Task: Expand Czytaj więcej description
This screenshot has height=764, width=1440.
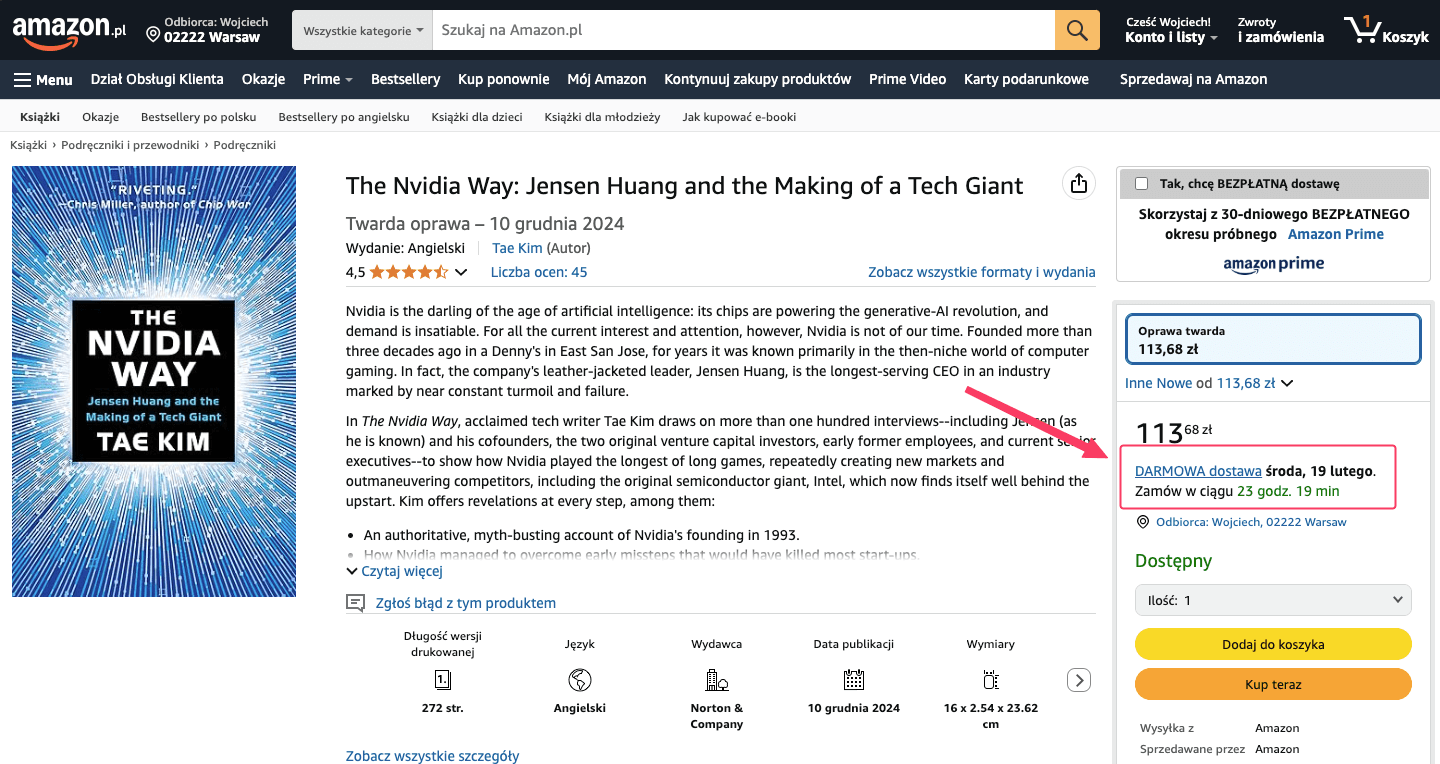Action: (x=394, y=571)
